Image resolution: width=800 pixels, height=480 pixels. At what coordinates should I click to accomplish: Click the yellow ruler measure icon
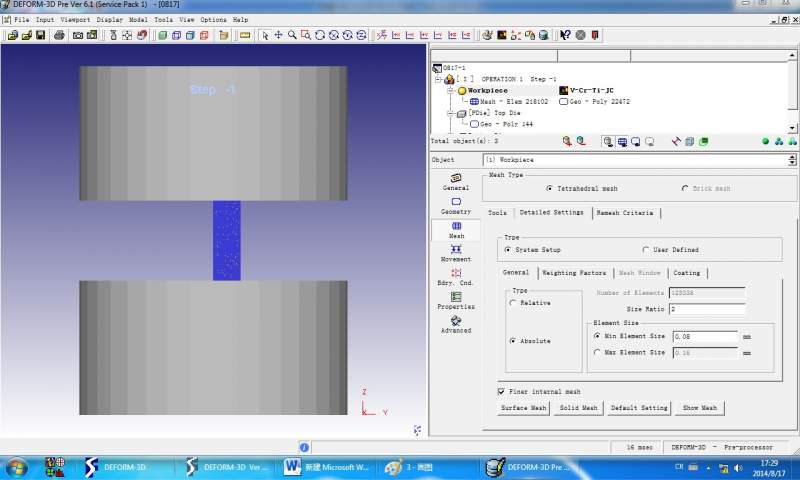[245, 35]
